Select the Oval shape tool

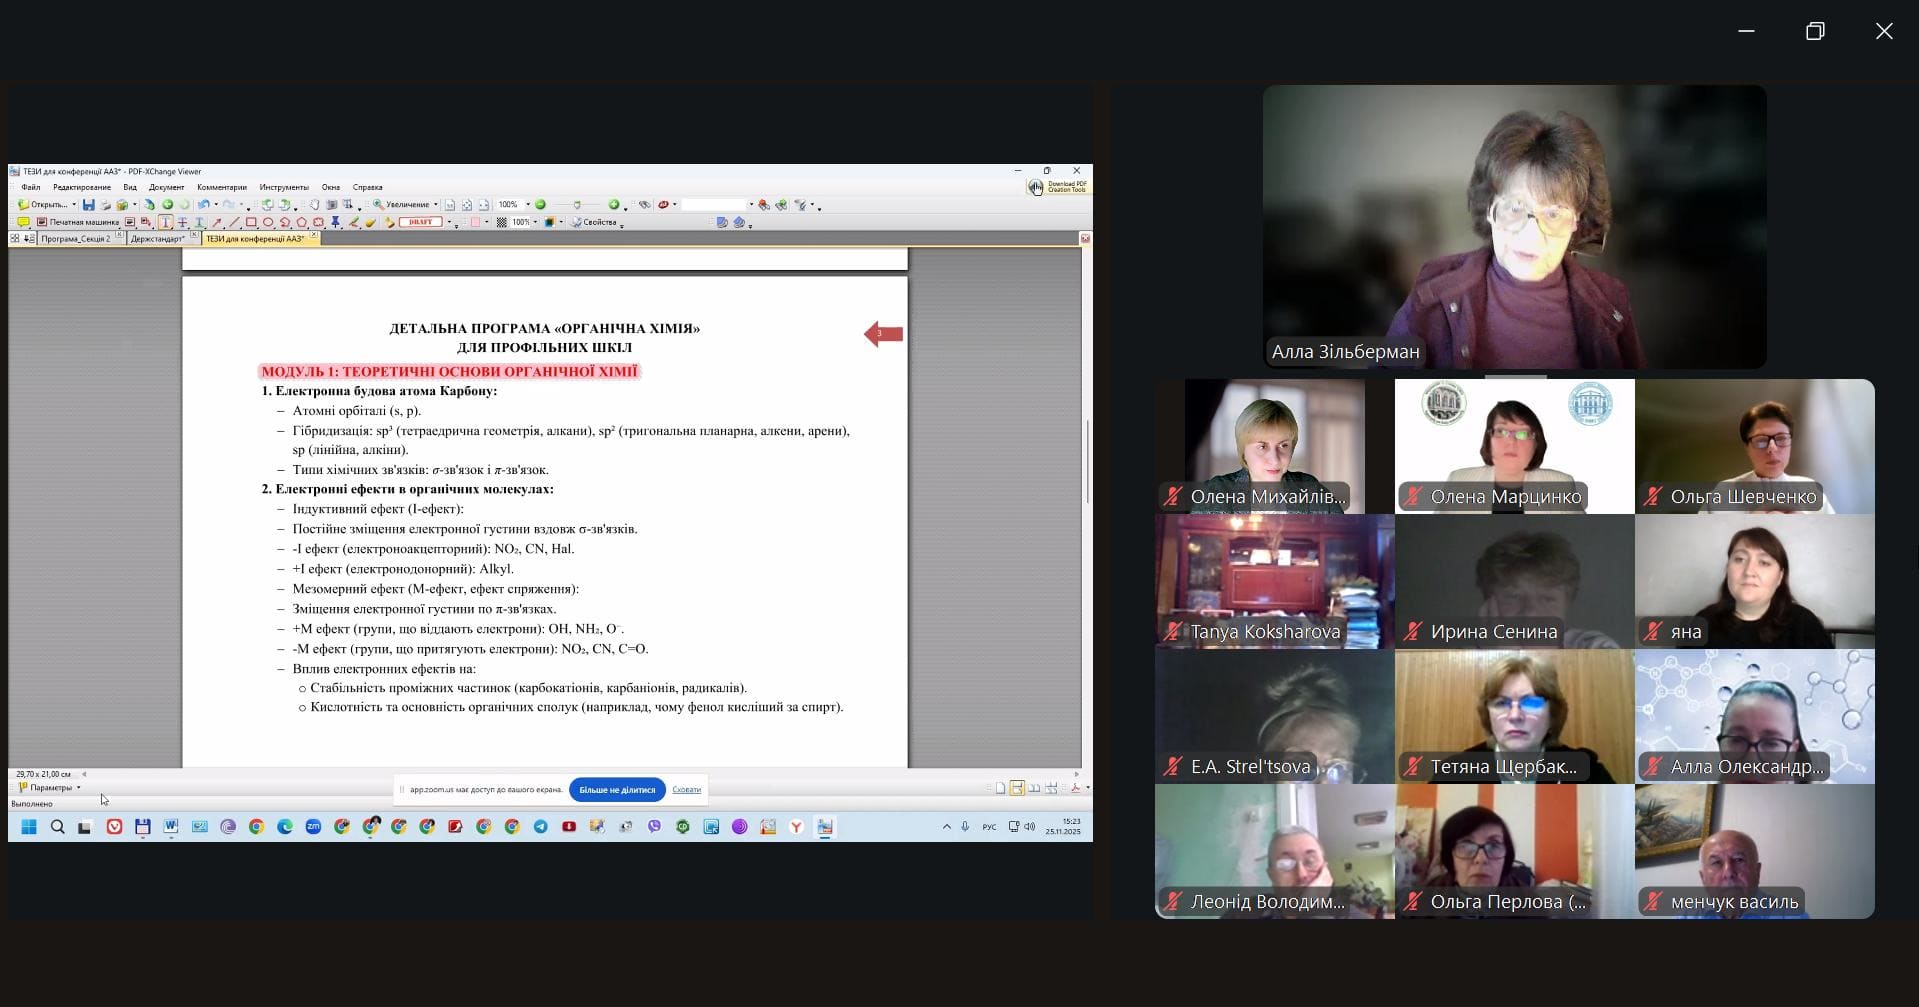coord(268,223)
